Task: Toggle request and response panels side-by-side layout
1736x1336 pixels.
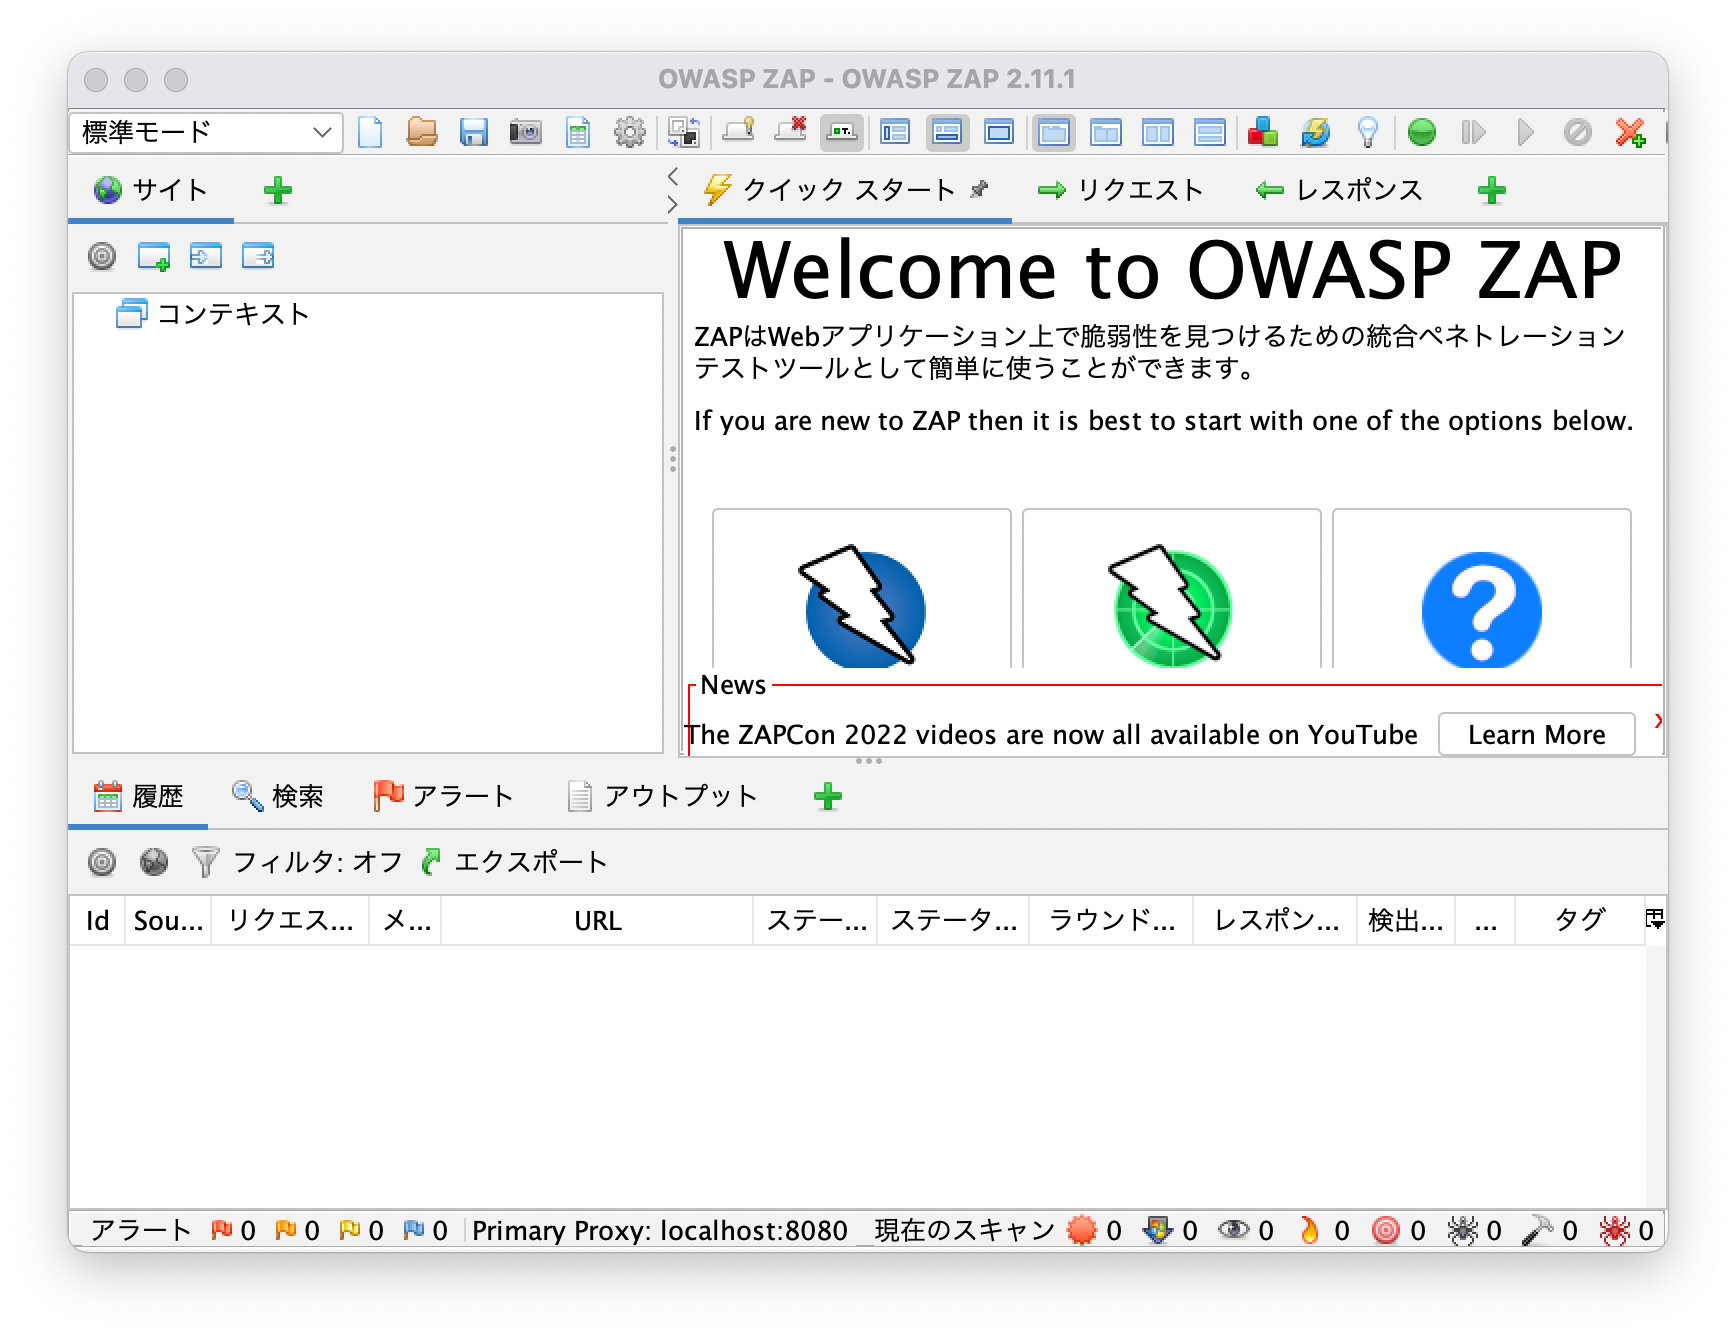Action: (x=1158, y=132)
